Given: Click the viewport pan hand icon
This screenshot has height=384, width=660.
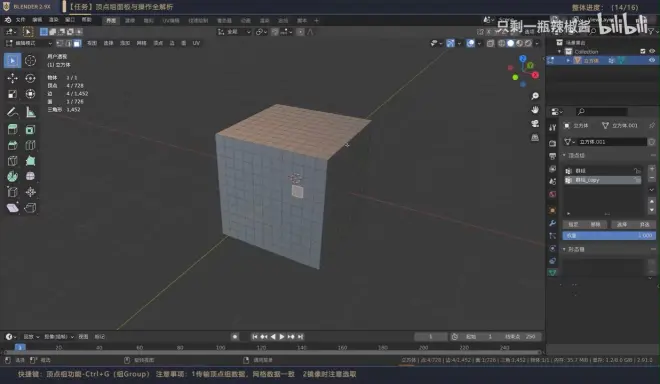Looking at the screenshot, I should 535,110.
